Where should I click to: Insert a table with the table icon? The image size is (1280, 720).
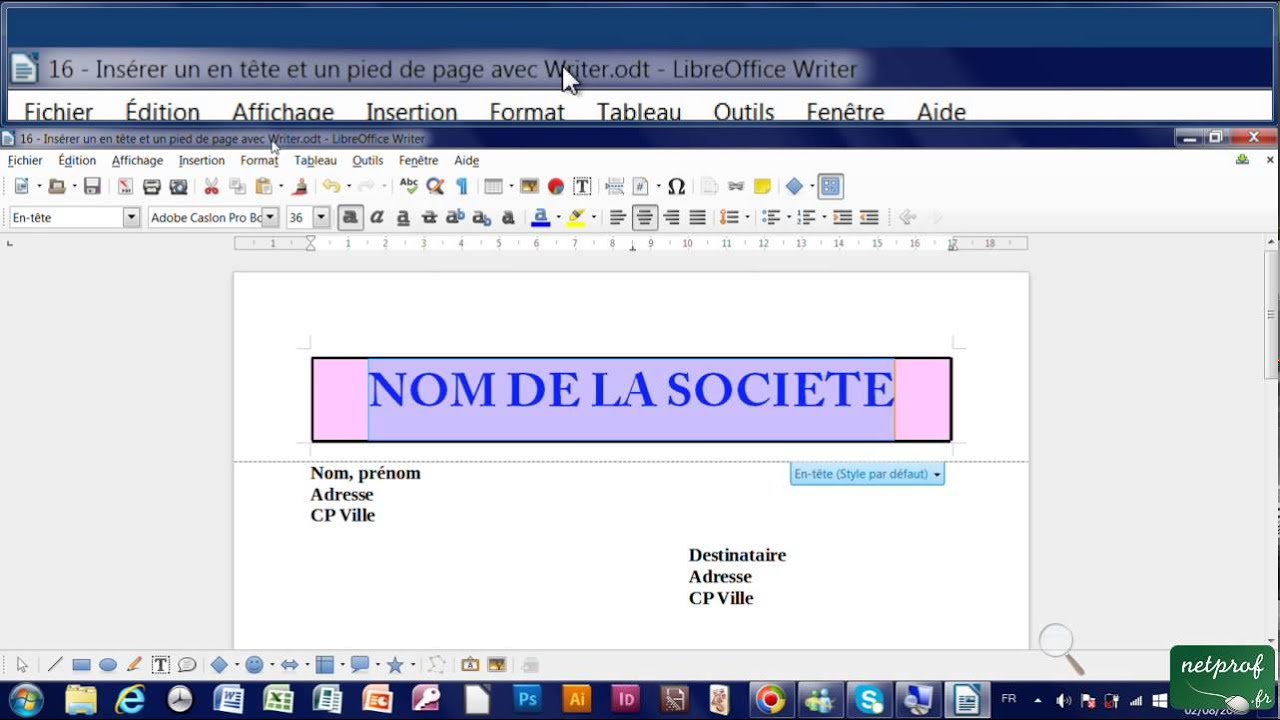[493, 186]
